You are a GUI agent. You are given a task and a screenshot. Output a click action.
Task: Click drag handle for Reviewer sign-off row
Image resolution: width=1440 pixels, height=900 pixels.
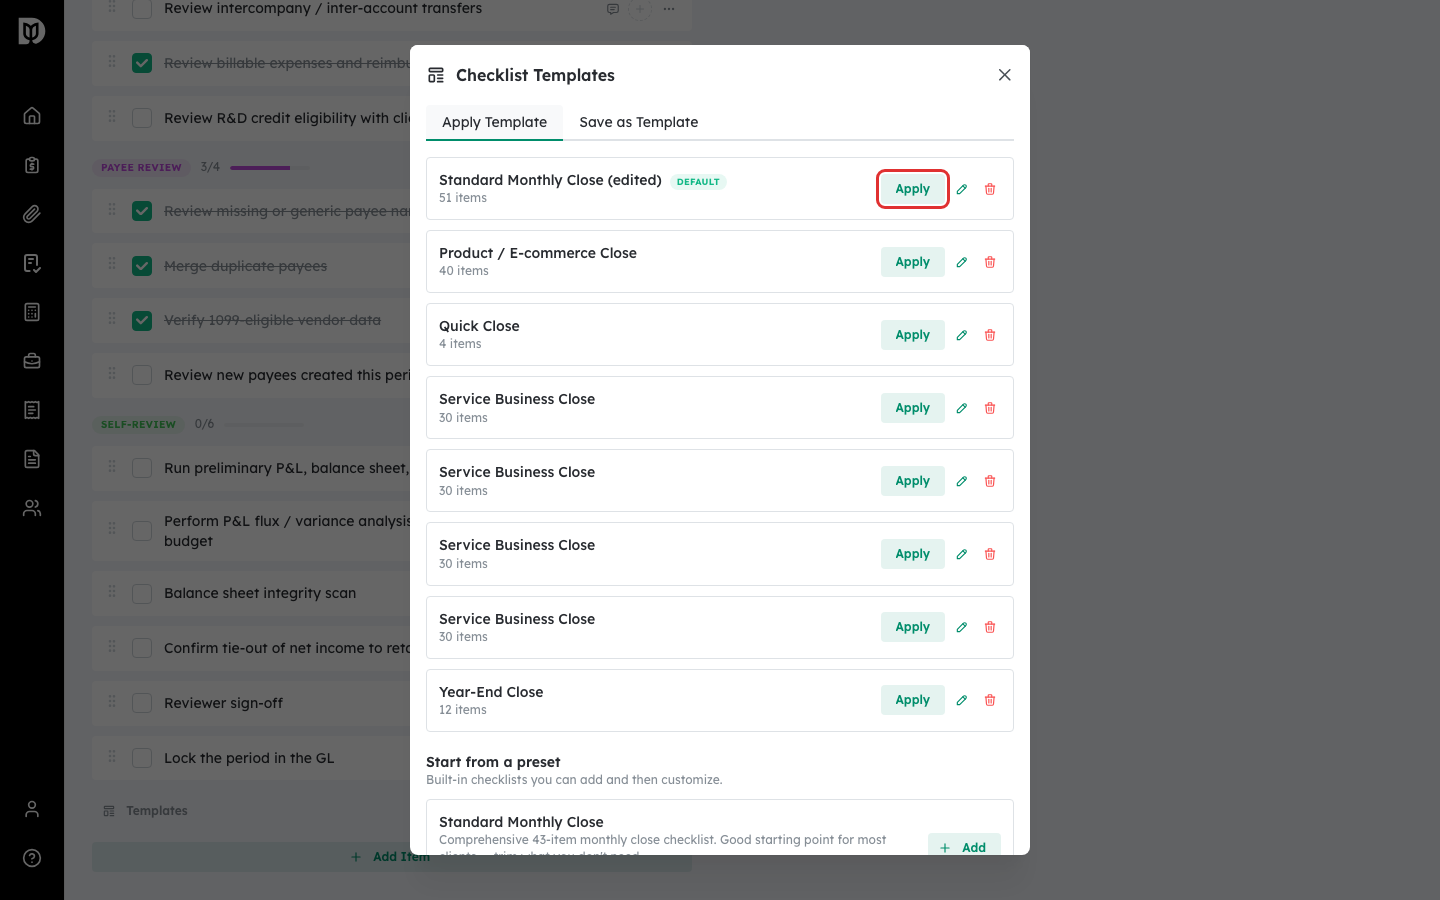tap(112, 702)
